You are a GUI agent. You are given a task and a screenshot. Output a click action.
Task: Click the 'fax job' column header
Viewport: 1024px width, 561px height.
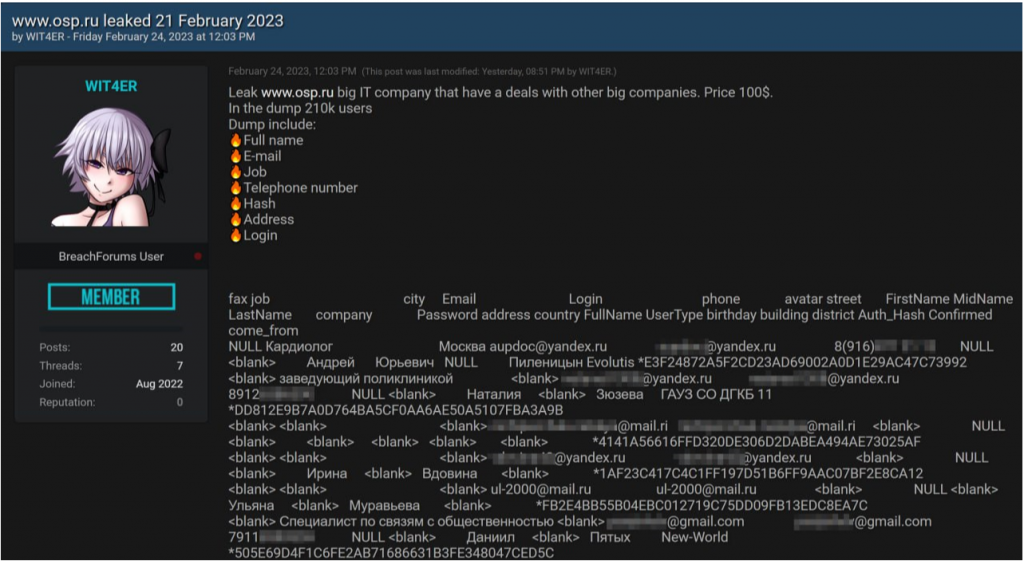point(249,299)
